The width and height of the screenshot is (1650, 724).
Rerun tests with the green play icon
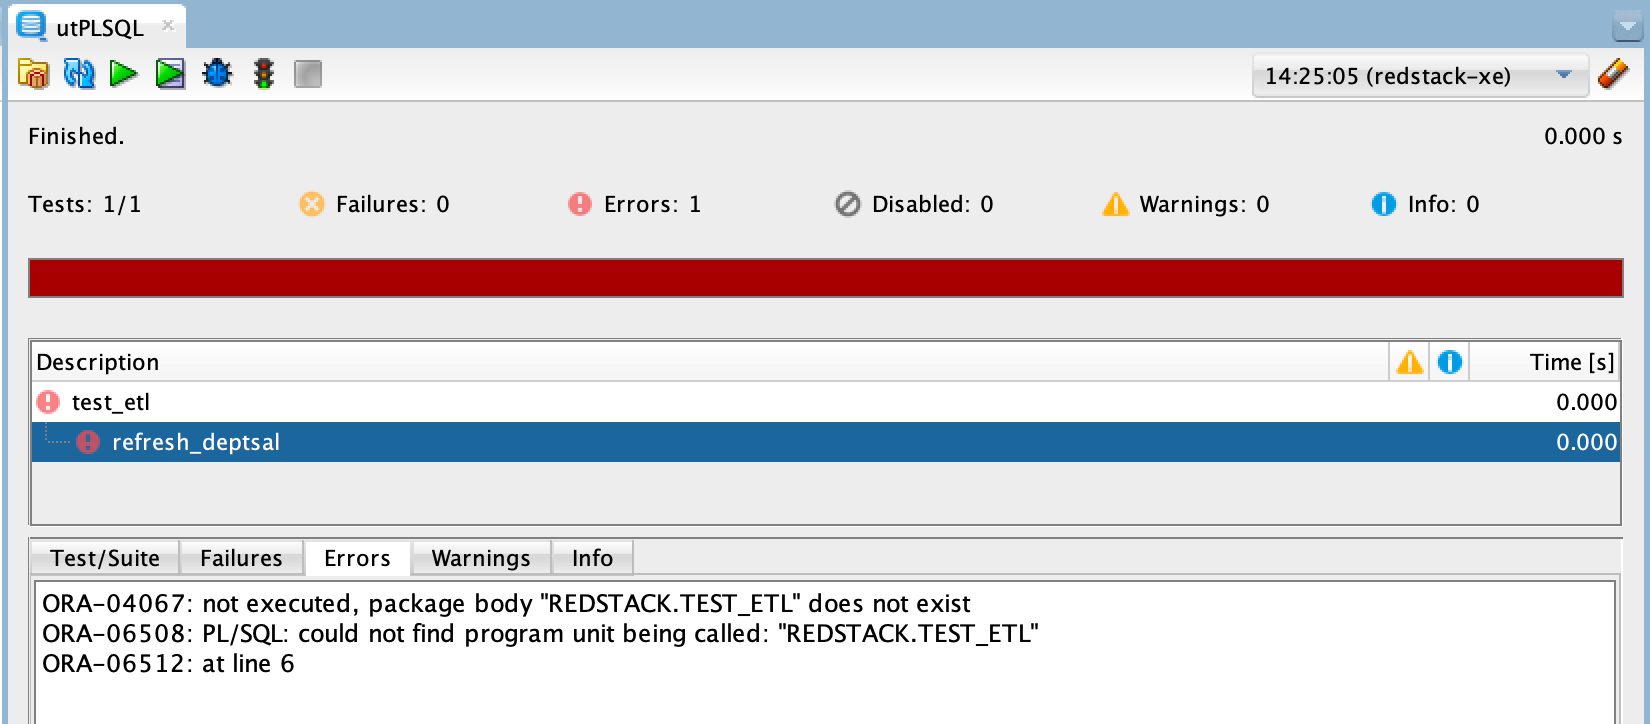(x=124, y=74)
